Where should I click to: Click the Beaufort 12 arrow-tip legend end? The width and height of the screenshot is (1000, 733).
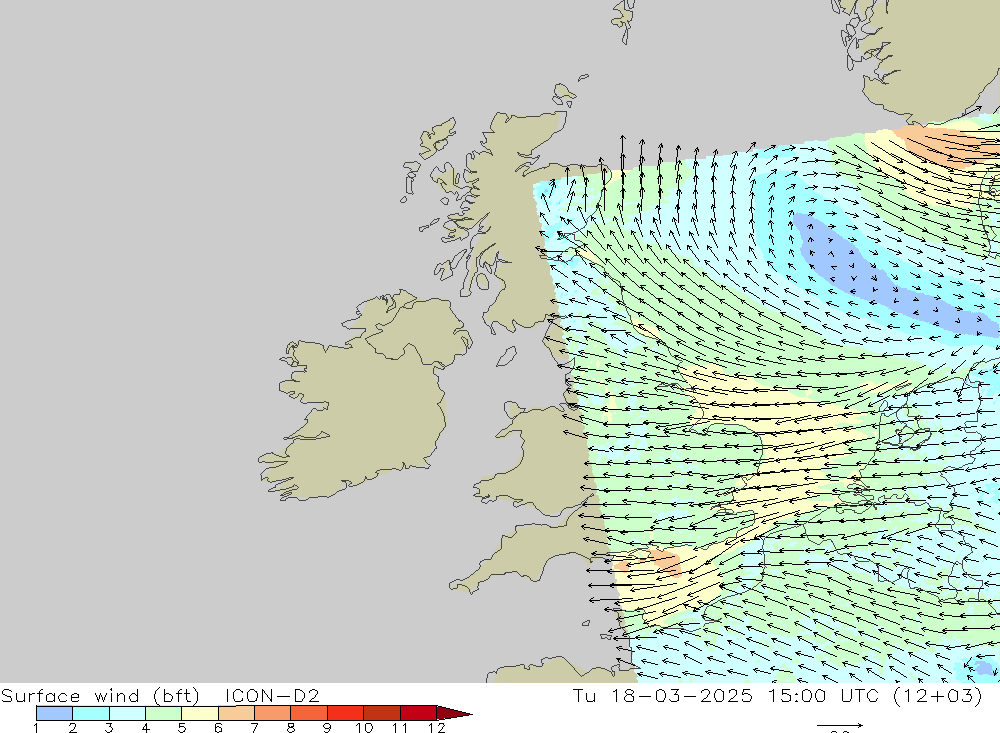coord(454,713)
